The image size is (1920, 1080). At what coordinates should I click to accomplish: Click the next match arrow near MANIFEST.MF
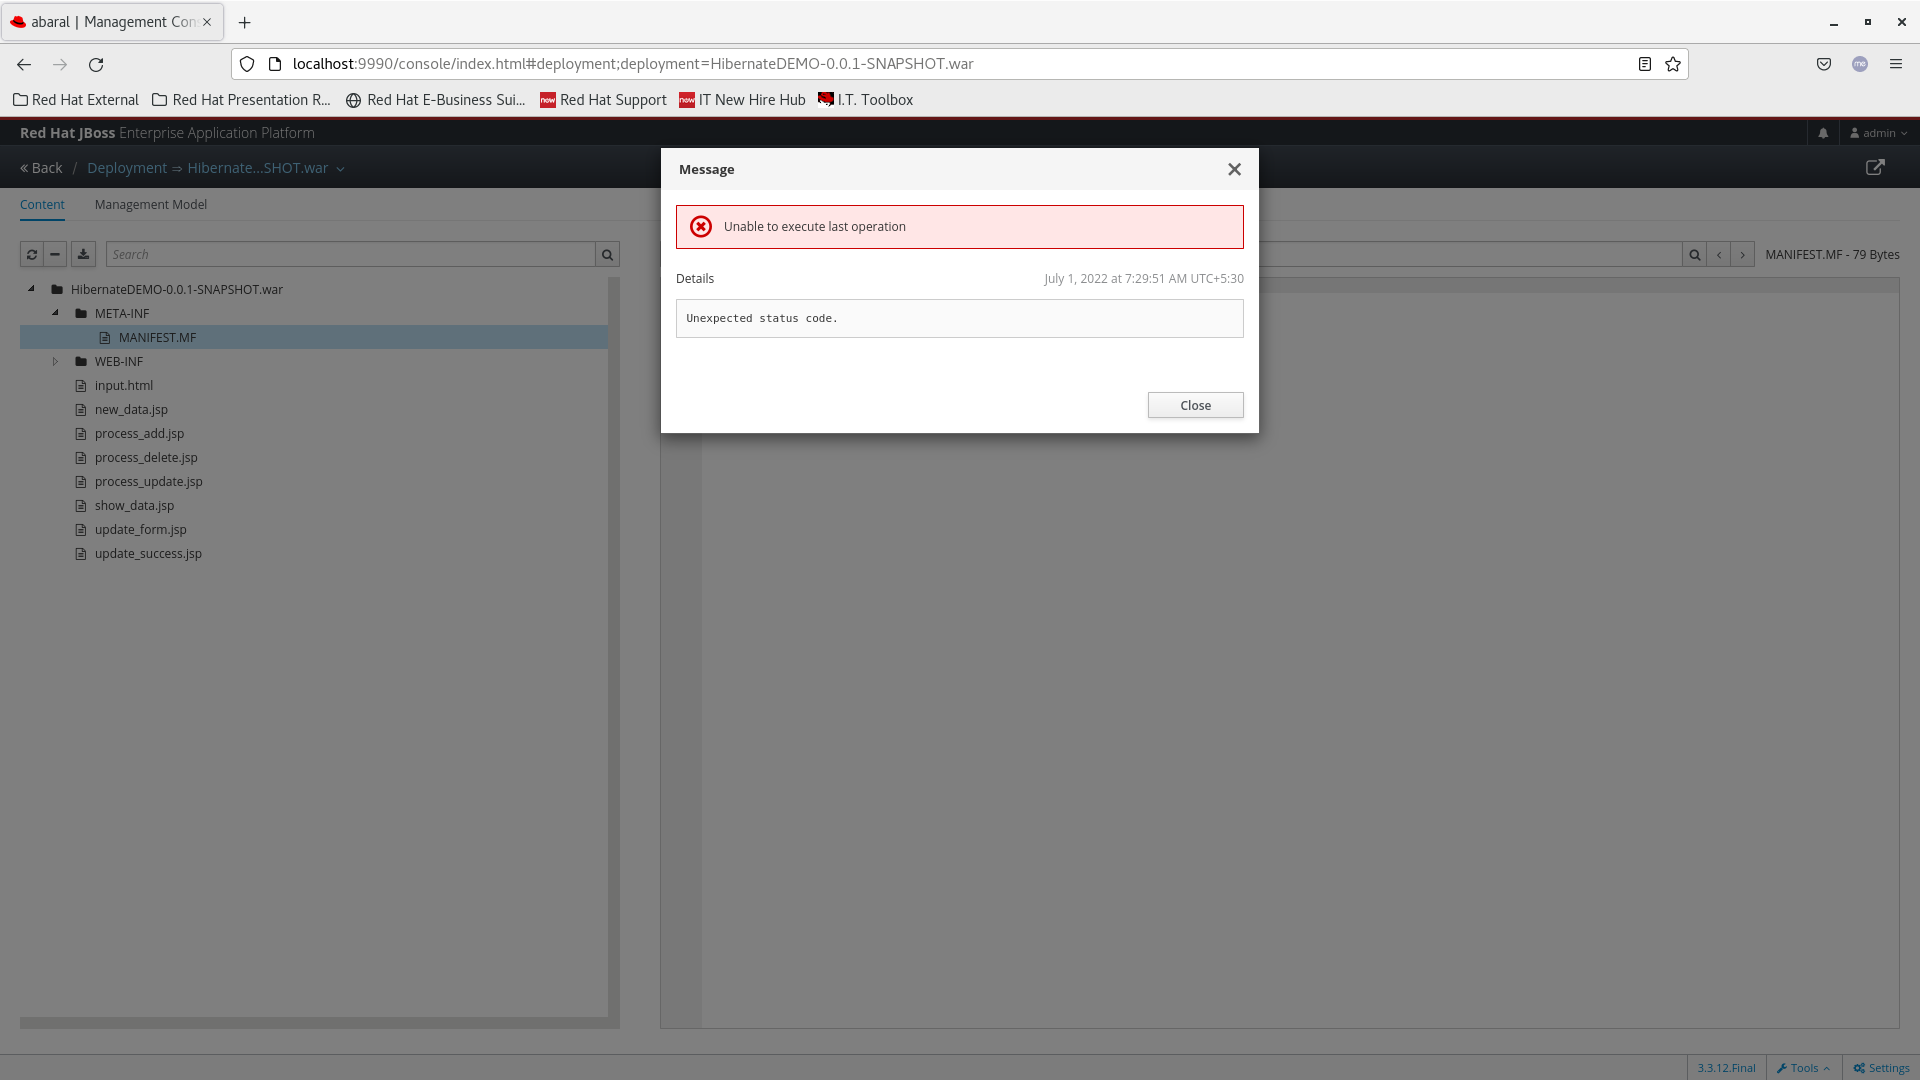(x=1743, y=255)
